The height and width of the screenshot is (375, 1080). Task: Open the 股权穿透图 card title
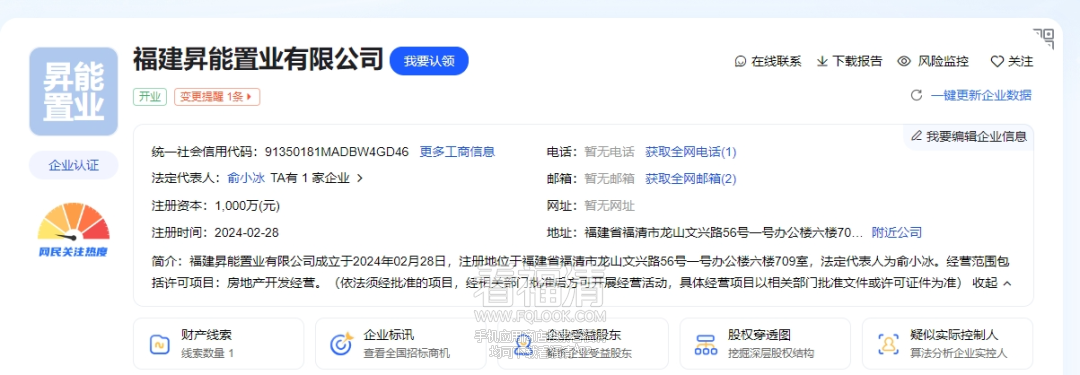click(759, 336)
